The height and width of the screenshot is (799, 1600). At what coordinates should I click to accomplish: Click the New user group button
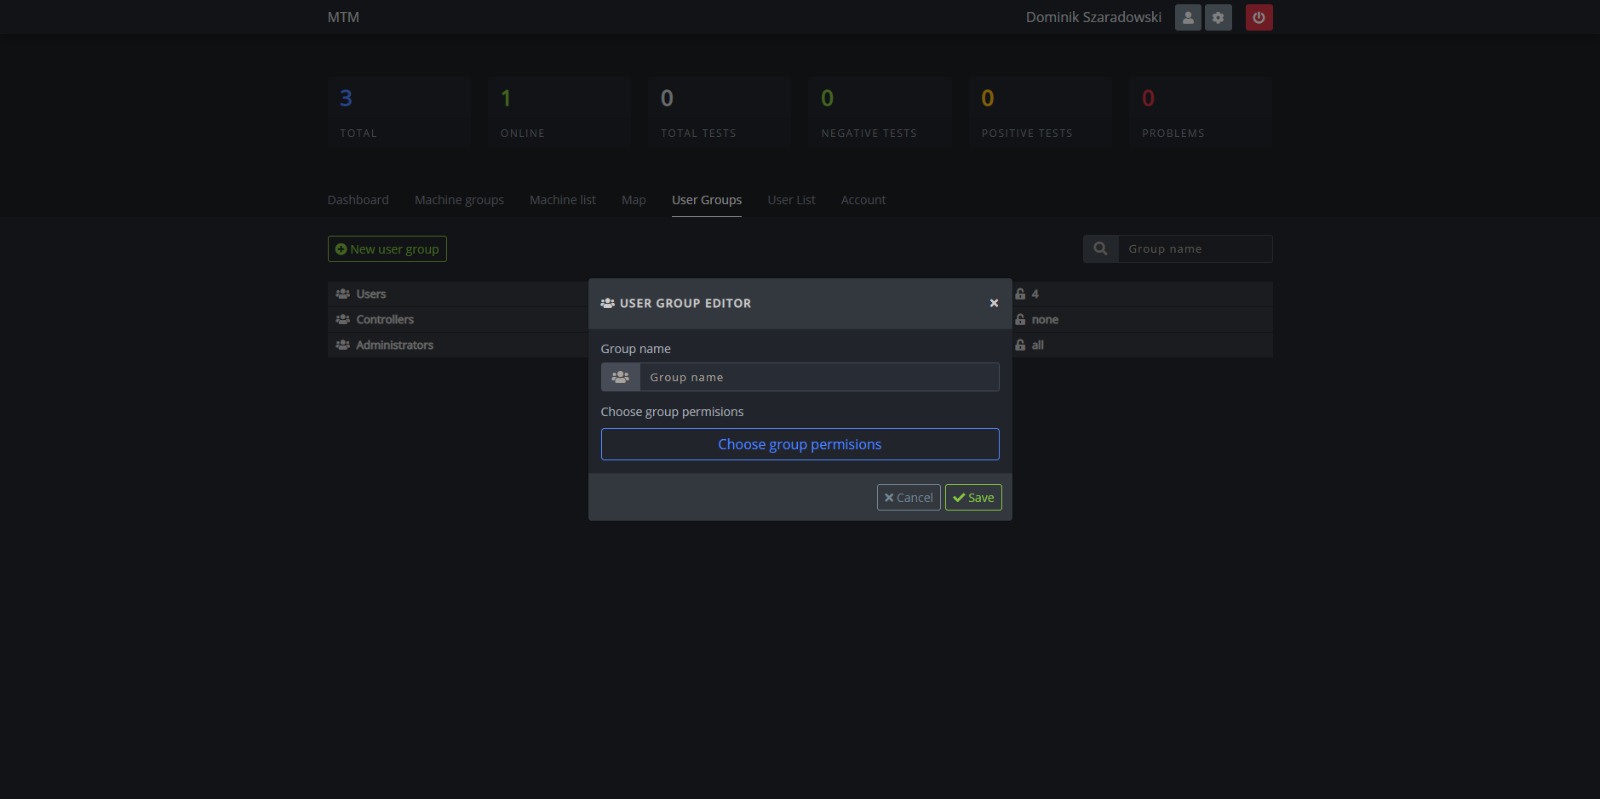(387, 249)
